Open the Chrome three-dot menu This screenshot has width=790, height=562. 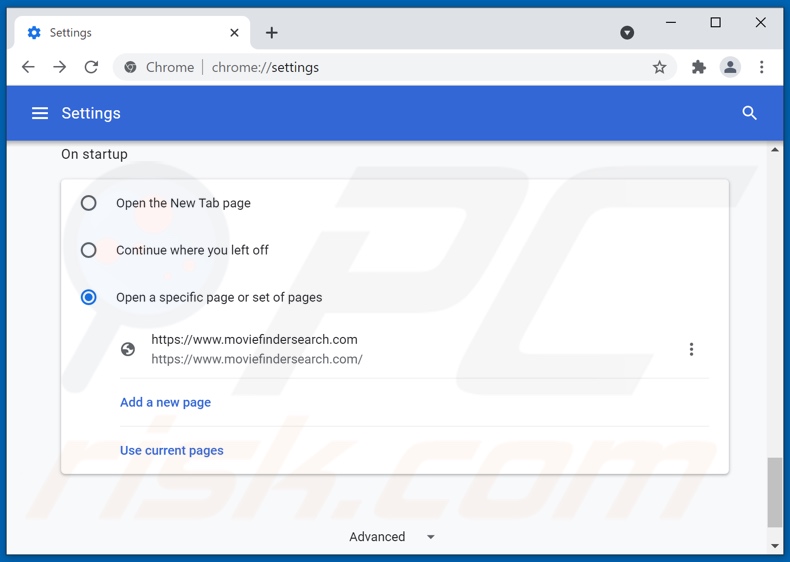[761, 68]
